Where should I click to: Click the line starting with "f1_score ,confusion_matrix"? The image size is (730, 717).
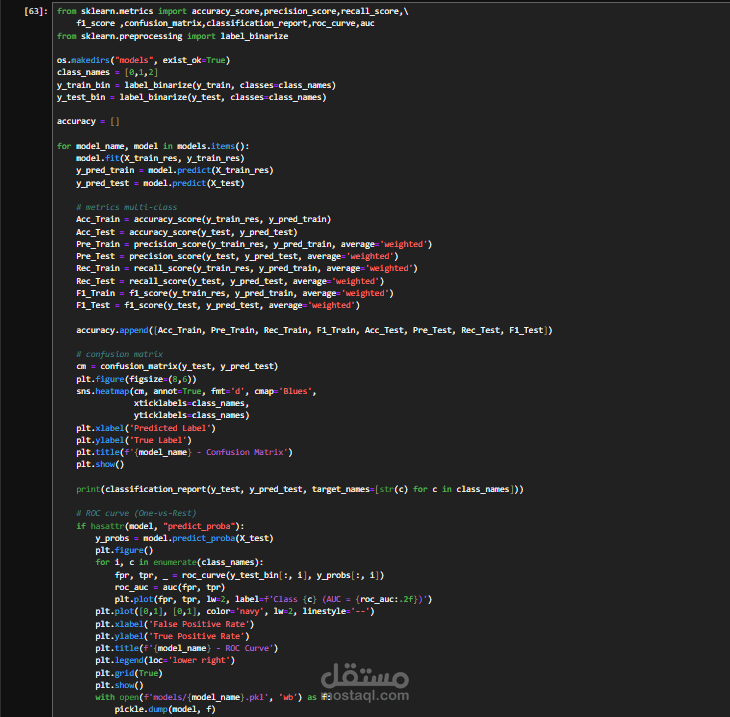(225, 23)
